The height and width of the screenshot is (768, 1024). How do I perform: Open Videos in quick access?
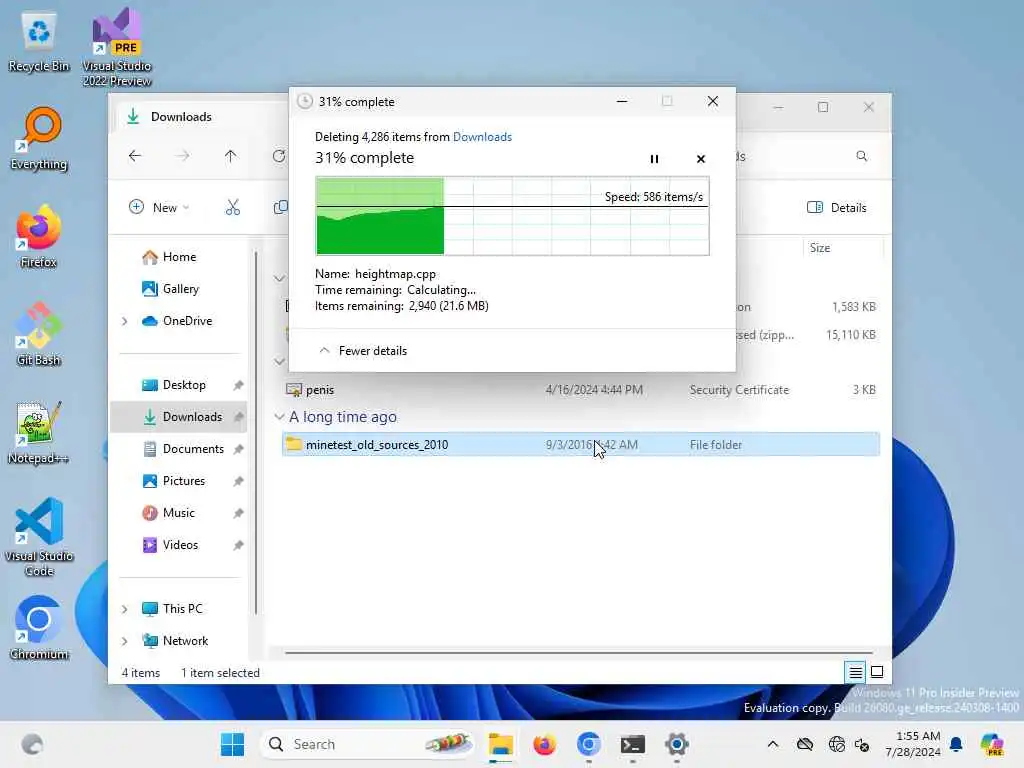tap(170, 545)
